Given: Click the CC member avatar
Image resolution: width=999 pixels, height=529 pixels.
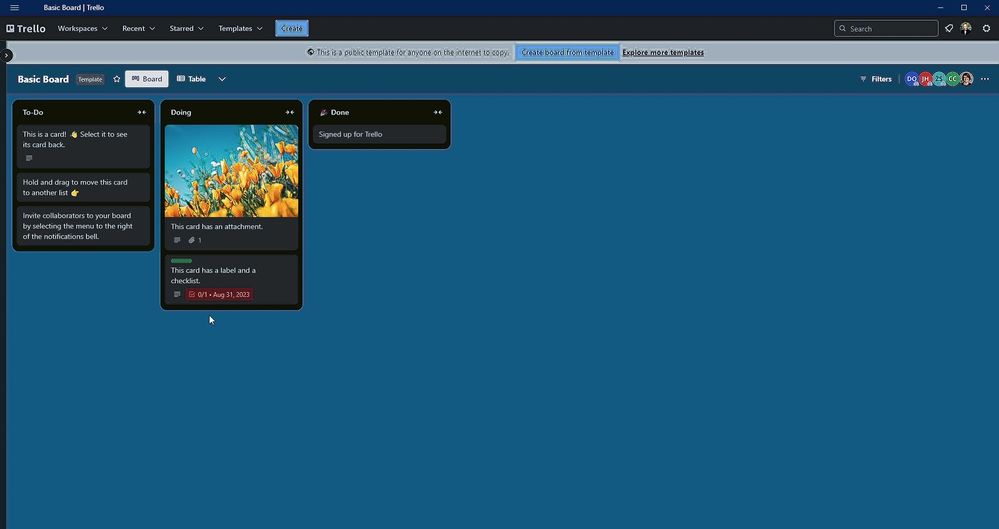Looking at the screenshot, I should click(x=952, y=79).
